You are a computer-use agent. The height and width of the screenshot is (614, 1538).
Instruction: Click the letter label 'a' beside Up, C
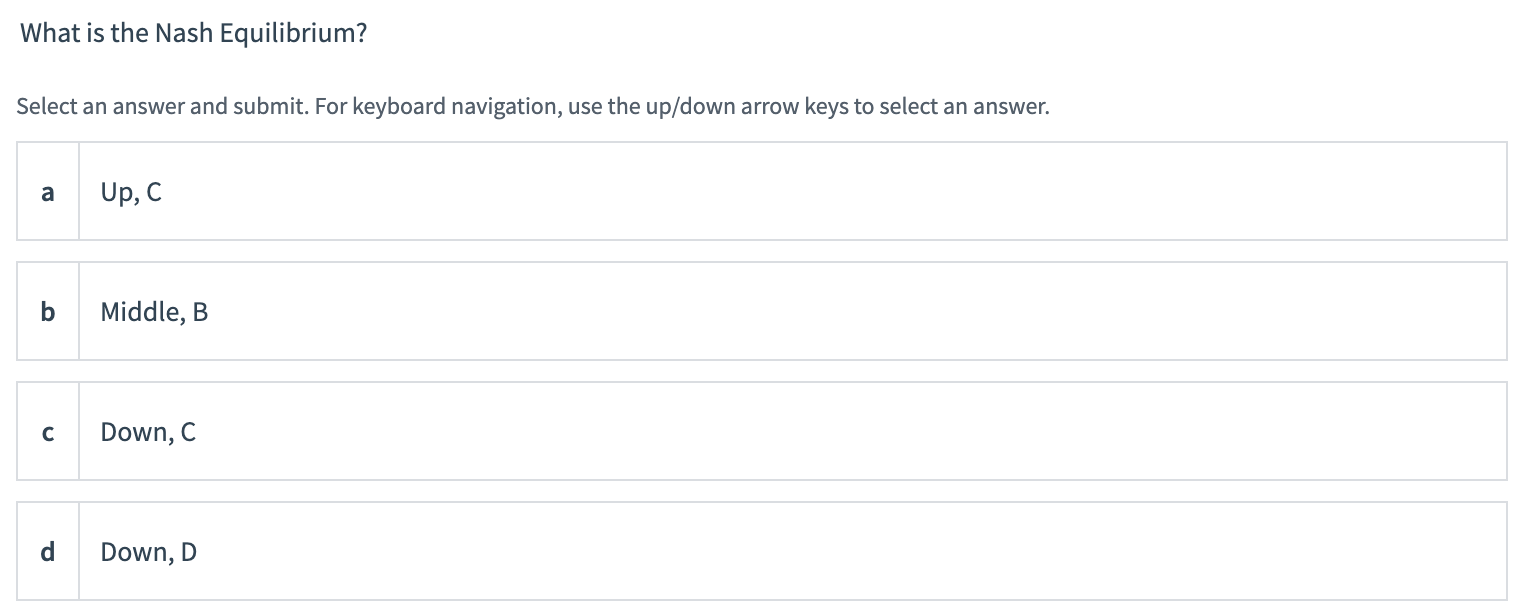tap(47, 192)
